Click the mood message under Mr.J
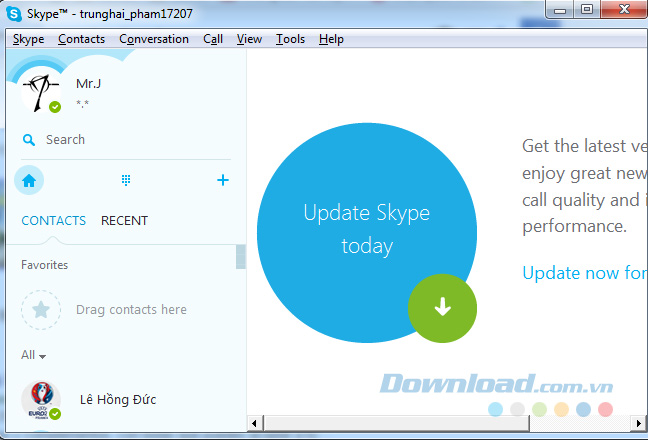Screen dimensions: 648x440 (x=82, y=103)
